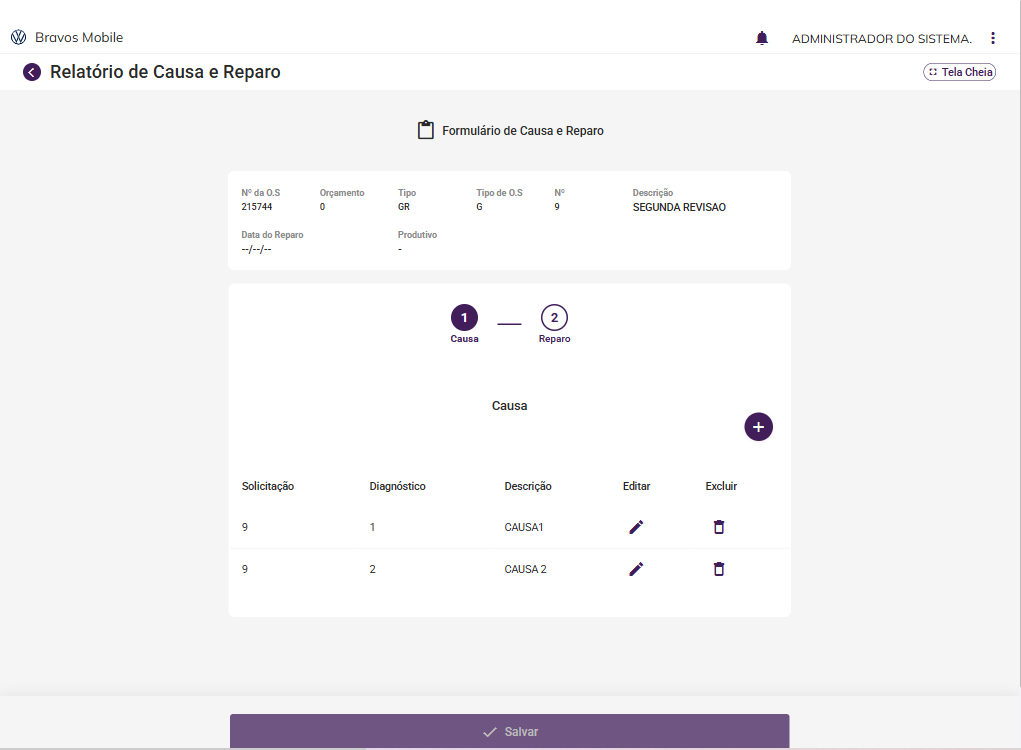Click the Tela Cheia fullscreen button
This screenshot has width=1021, height=750.
coord(960,72)
